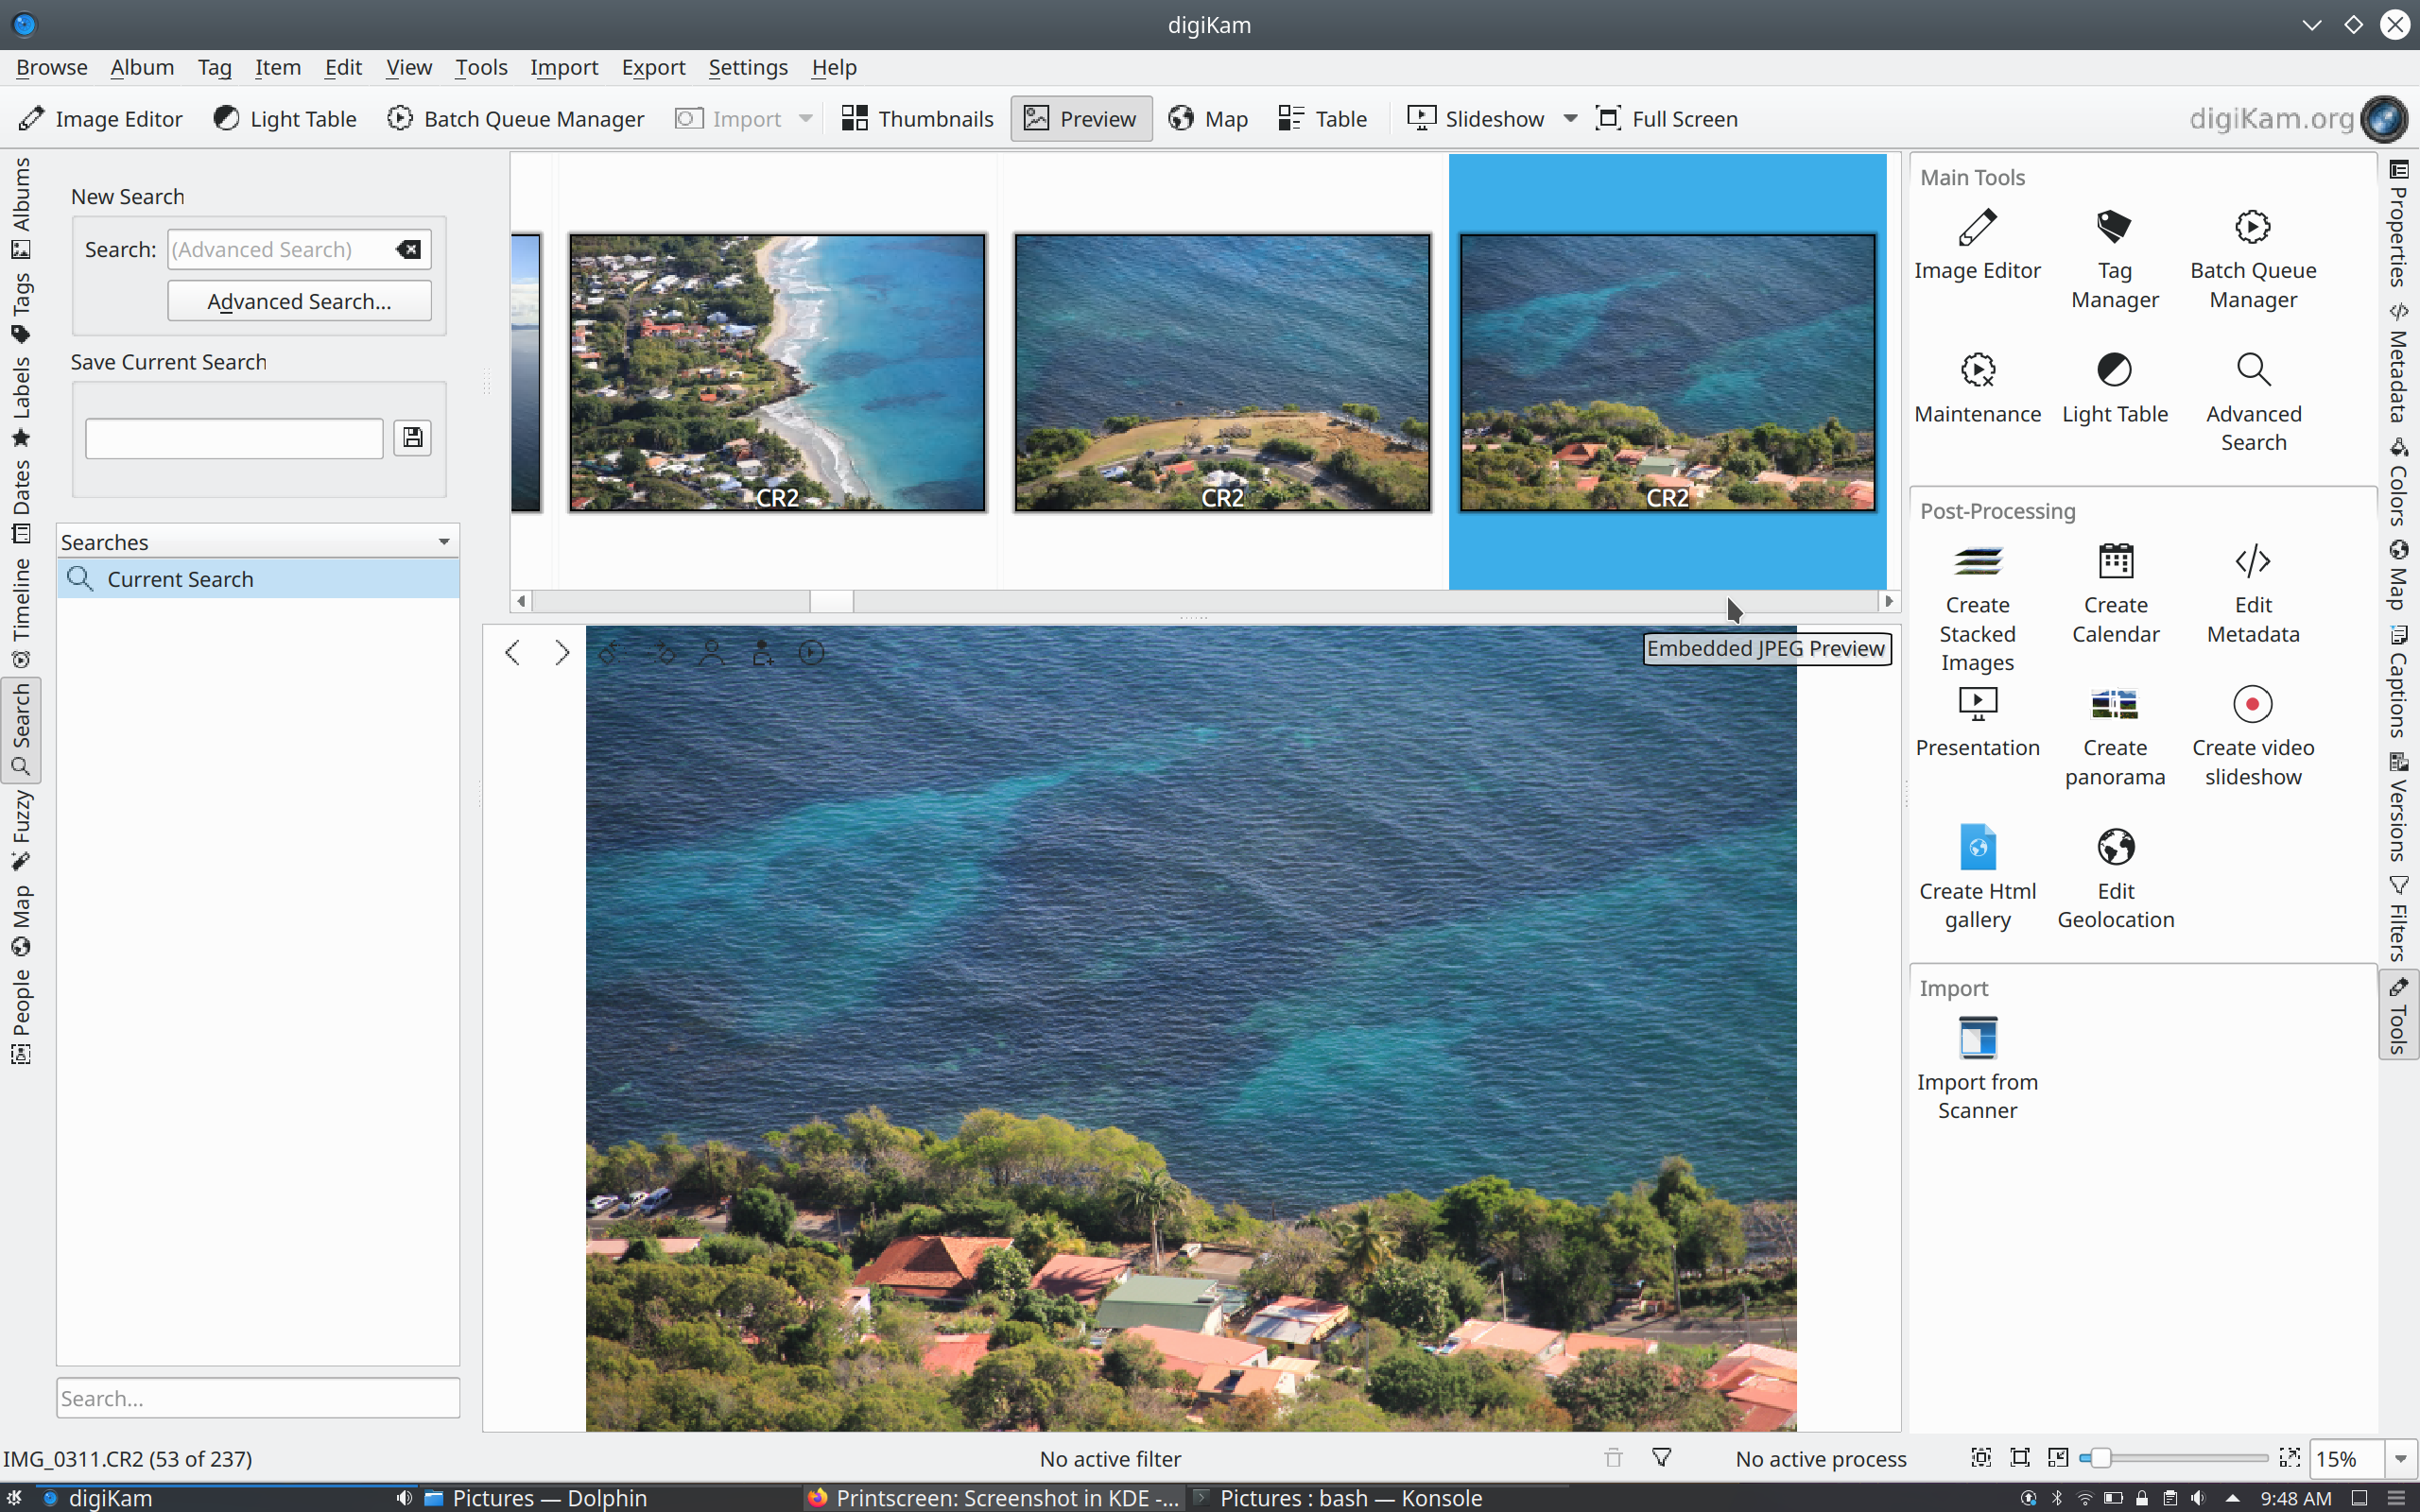Open Image Editor from Main Tools panel
This screenshot has height=1512, width=2420.
[x=1977, y=246]
